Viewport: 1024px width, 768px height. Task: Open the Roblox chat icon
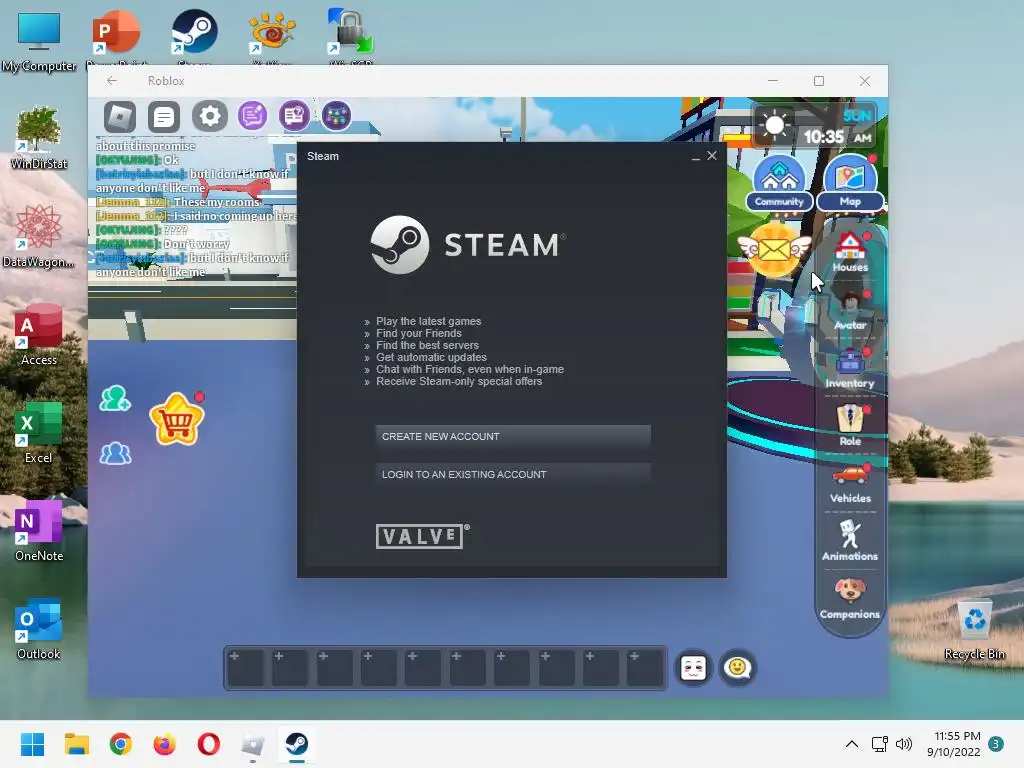click(x=164, y=117)
